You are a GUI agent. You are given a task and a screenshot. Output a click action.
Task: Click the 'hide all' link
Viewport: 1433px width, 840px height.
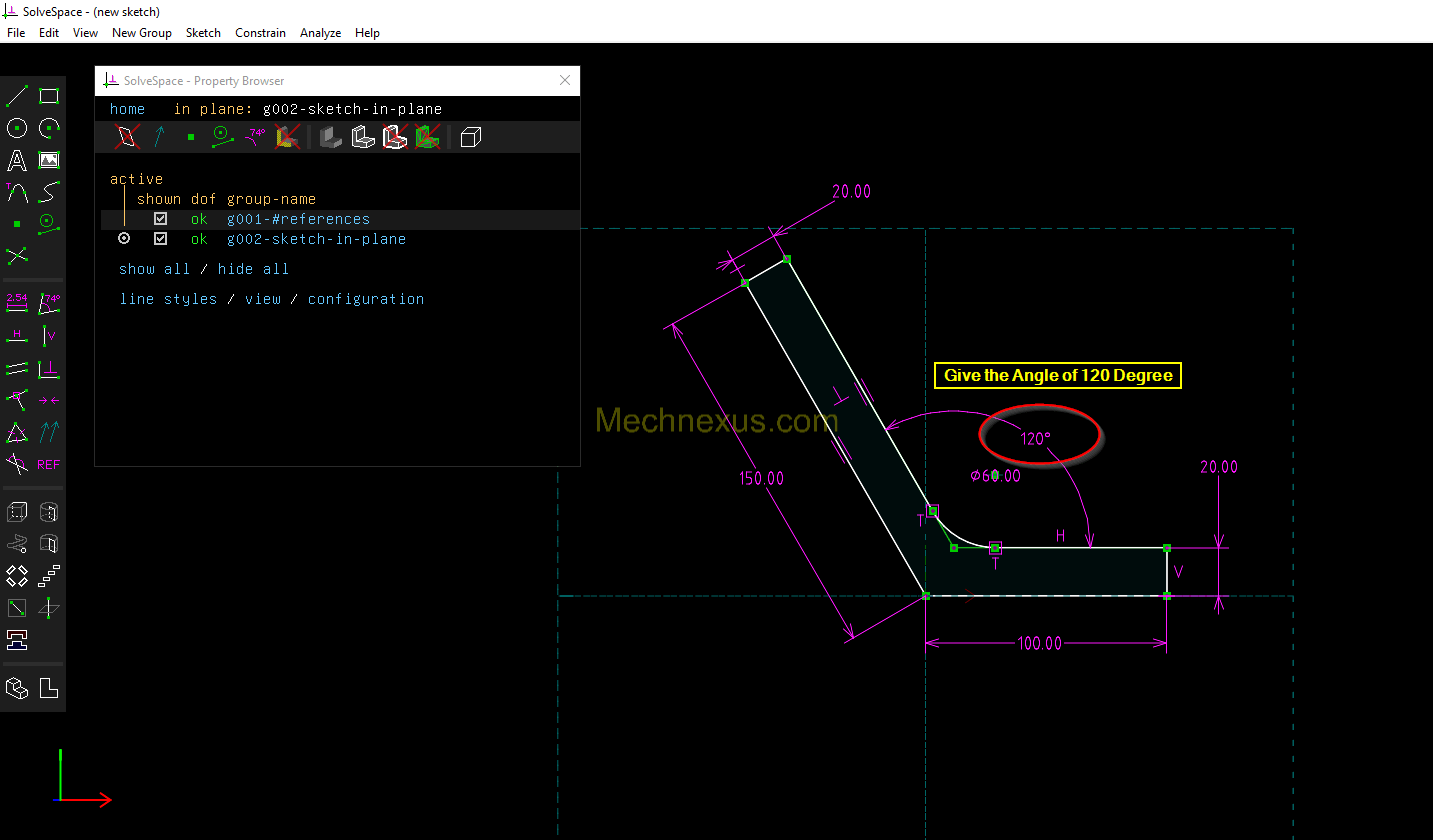tap(253, 269)
